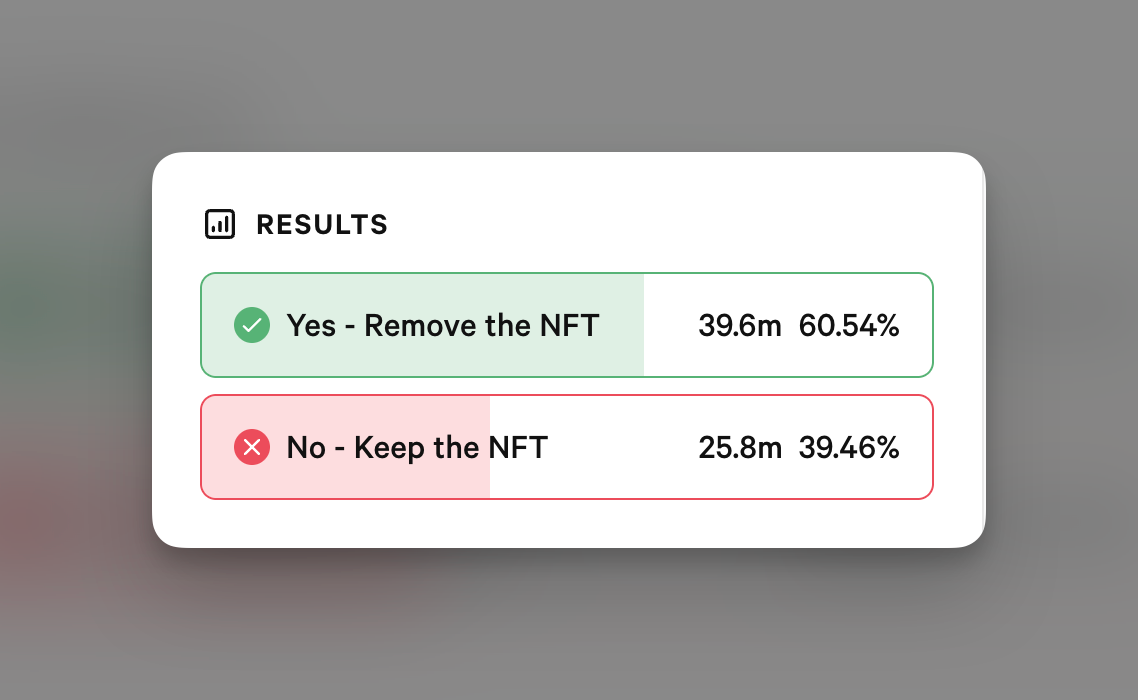Select the "Yes - Remove the NFT" label

click(x=443, y=325)
